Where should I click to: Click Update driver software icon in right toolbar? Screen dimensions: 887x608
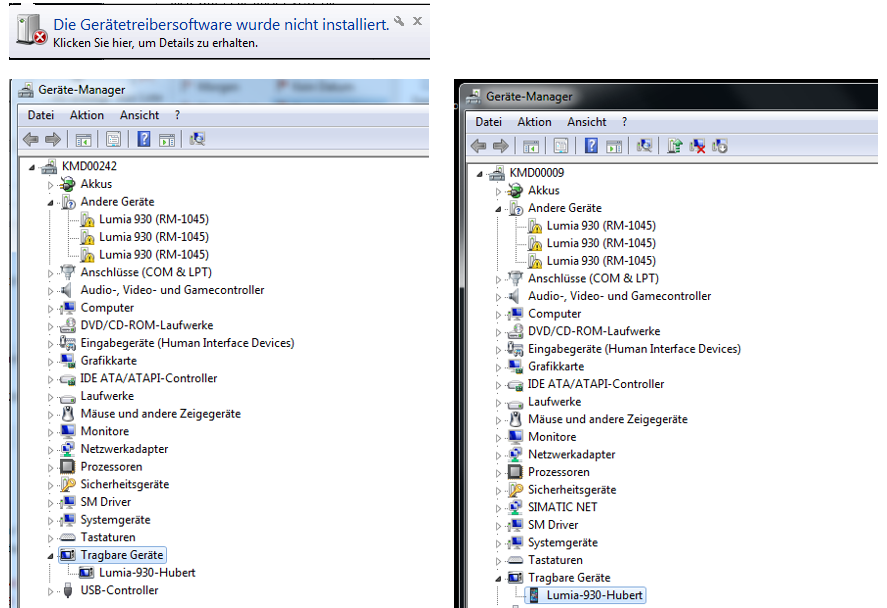pos(675,146)
